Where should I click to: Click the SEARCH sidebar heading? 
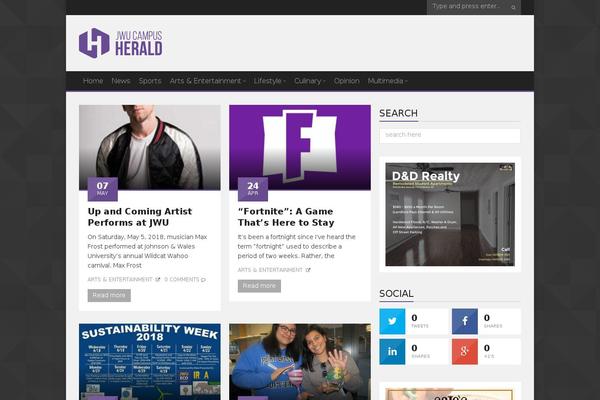click(398, 113)
